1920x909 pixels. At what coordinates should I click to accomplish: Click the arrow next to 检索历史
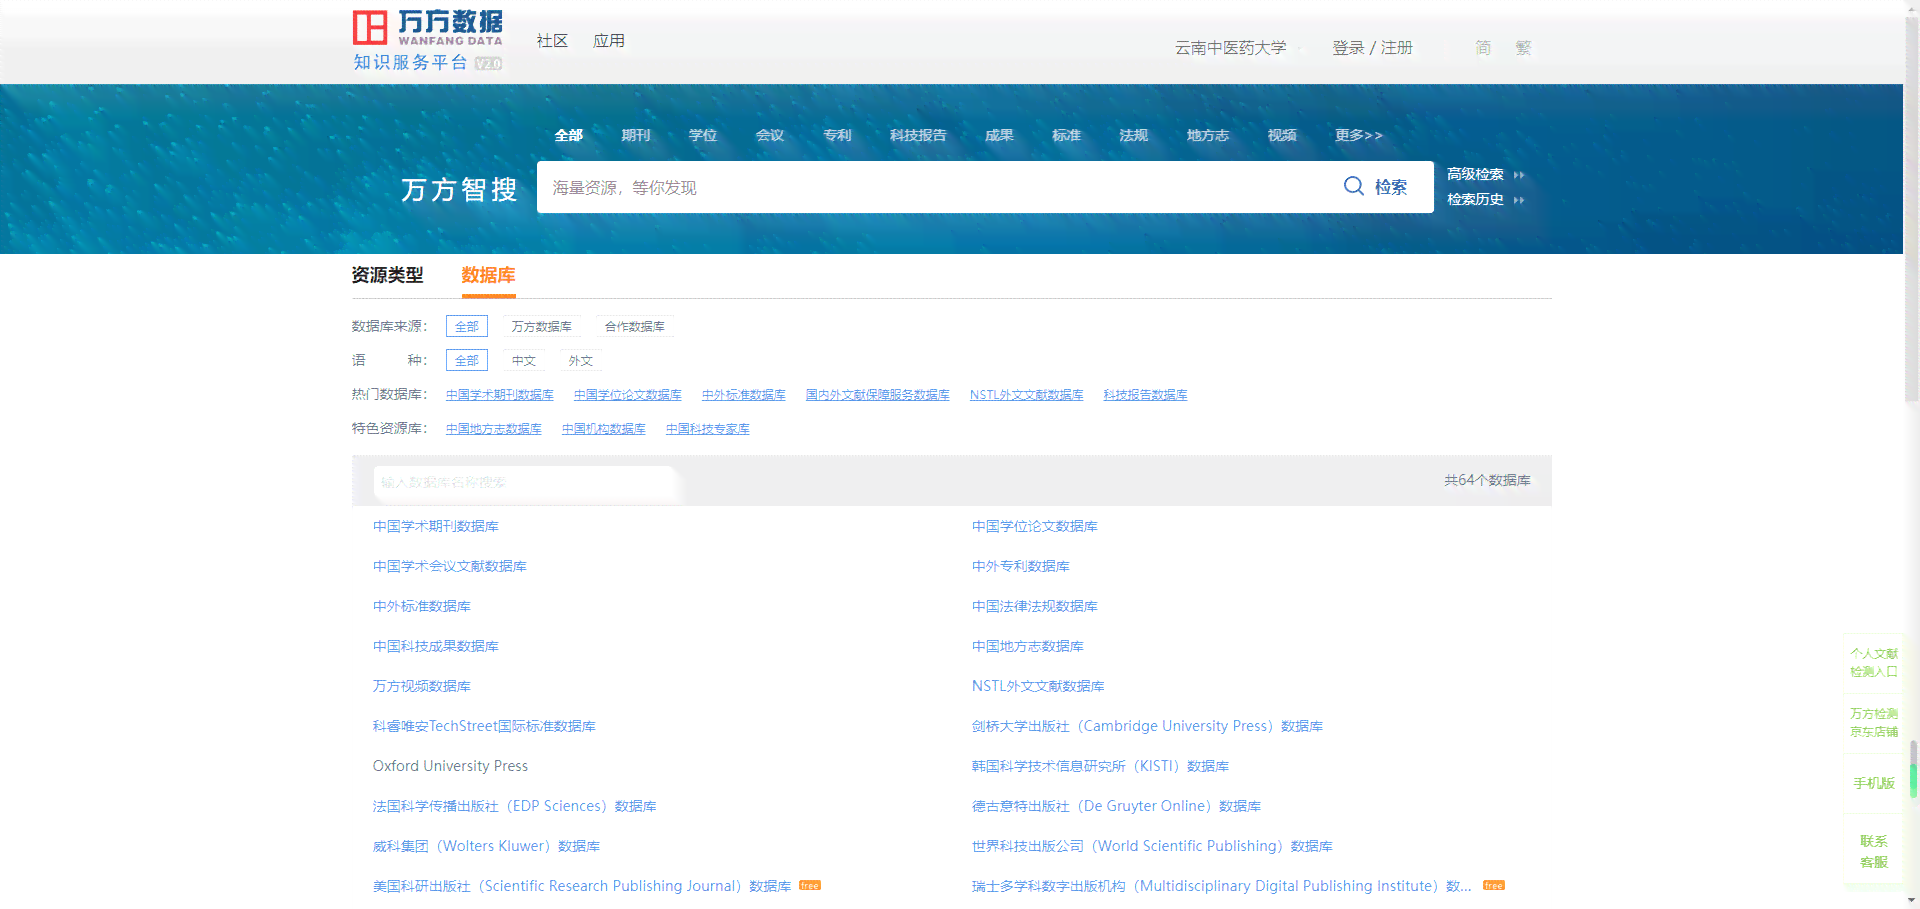pyautogui.click(x=1519, y=200)
